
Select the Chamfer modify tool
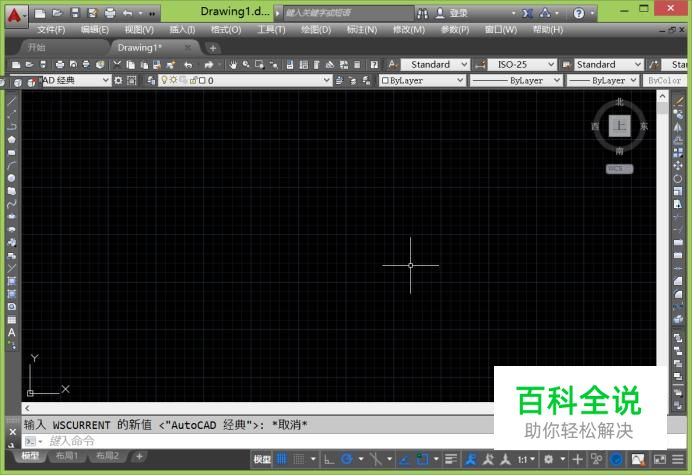[678, 281]
